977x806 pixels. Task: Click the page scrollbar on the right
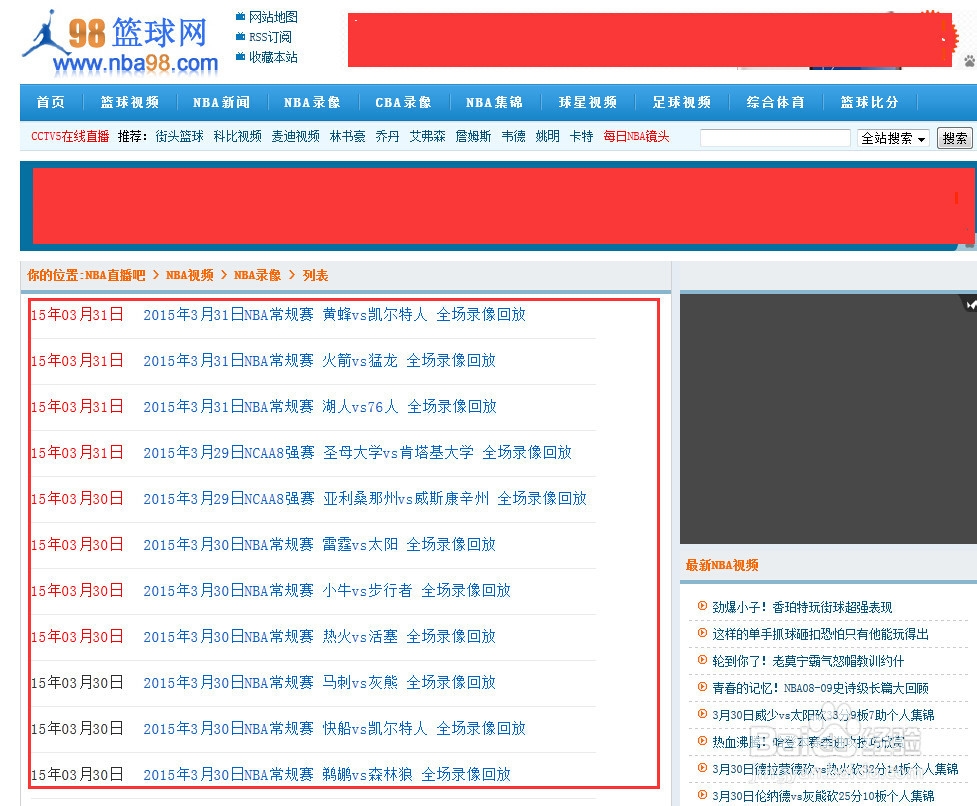pos(971,400)
